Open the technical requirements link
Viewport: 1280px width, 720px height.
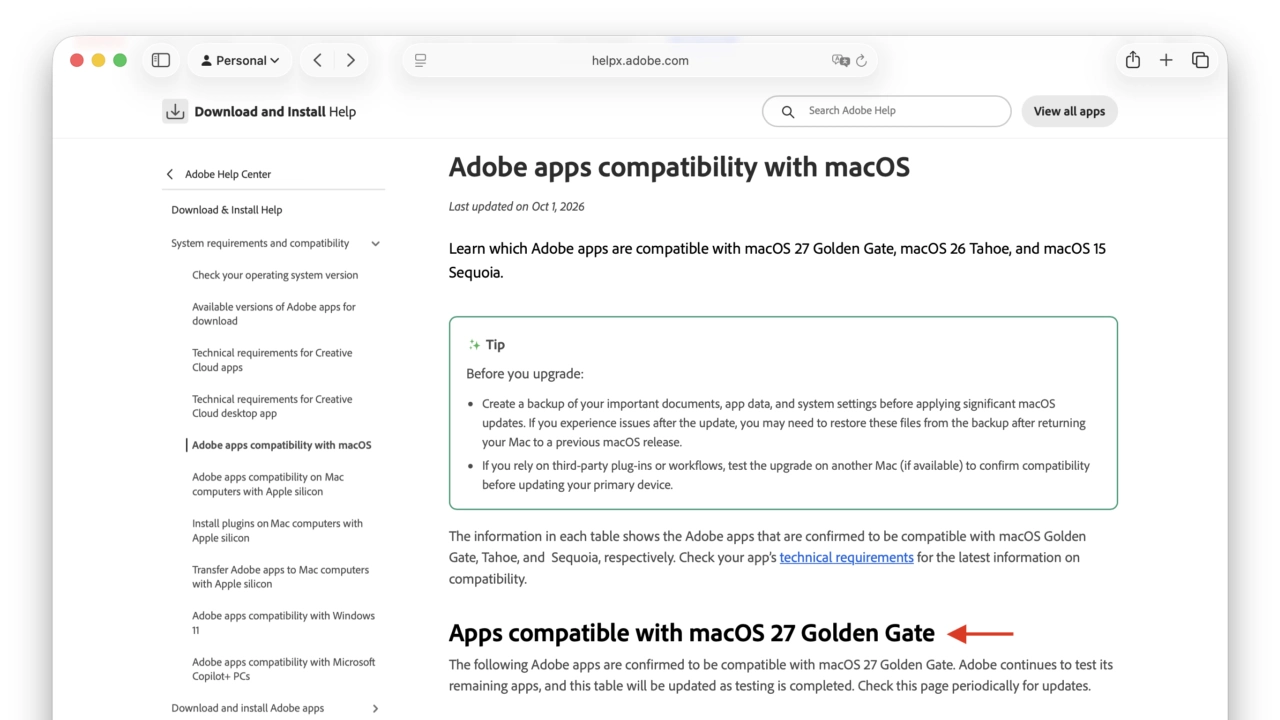tap(846, 557)
